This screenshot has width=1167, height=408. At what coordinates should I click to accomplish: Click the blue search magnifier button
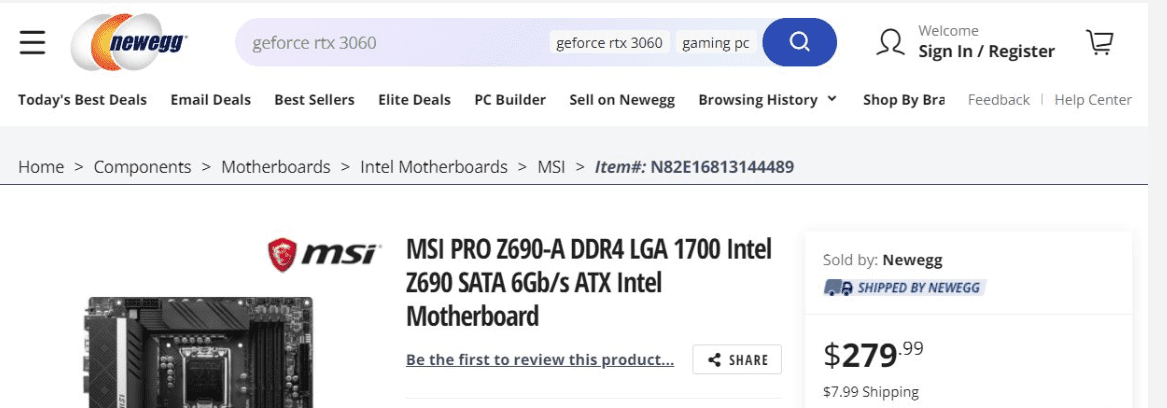click(799, 42)
